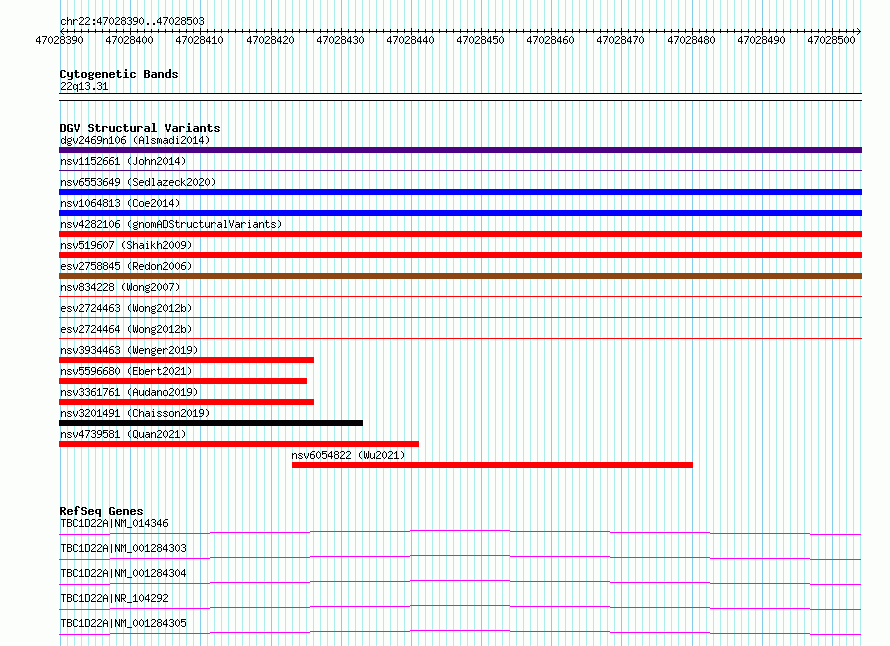890x646 pixels.
Task: Click the nsv3201491 (Chaisson2019) label text
Action: click(x=135, y=413)
